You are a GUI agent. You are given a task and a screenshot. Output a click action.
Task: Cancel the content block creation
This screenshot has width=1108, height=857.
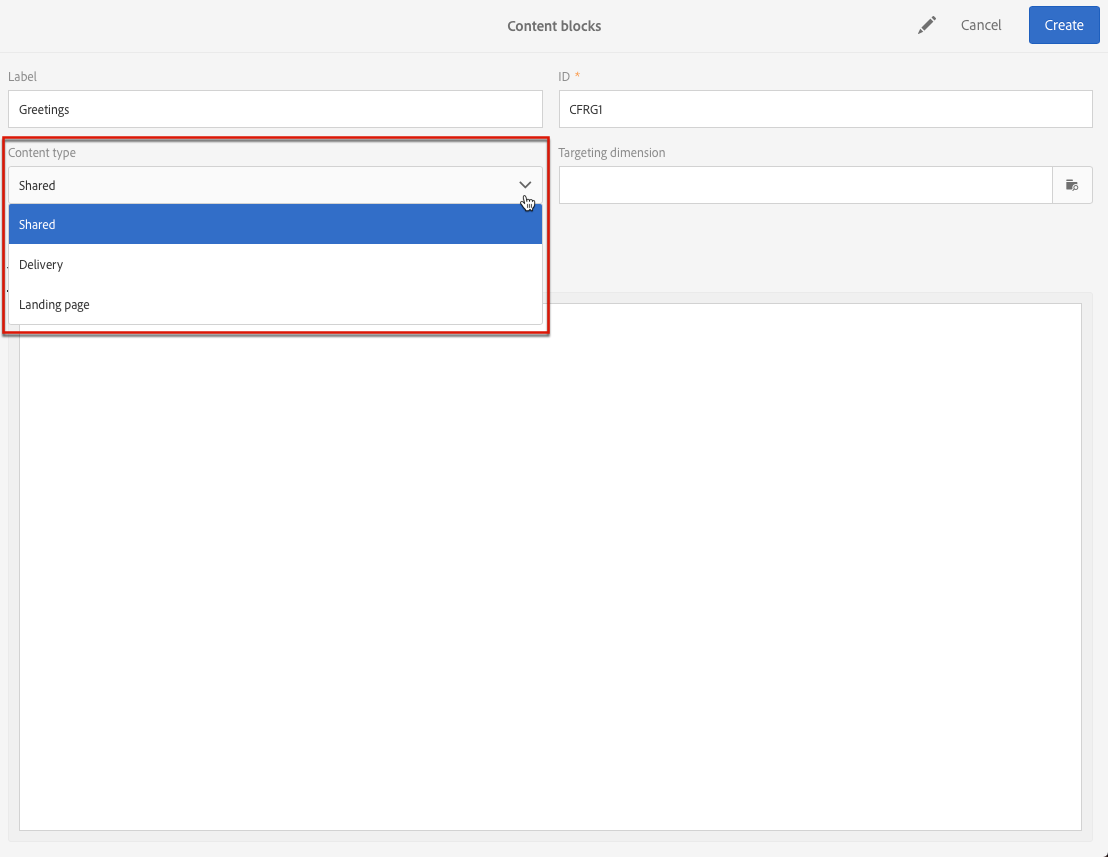[x=981, y=25]
